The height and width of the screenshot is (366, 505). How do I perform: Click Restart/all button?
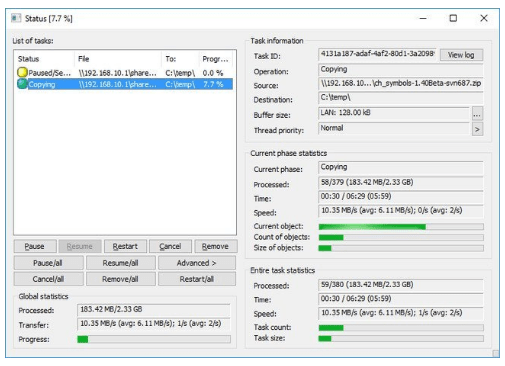pos(197,279)
